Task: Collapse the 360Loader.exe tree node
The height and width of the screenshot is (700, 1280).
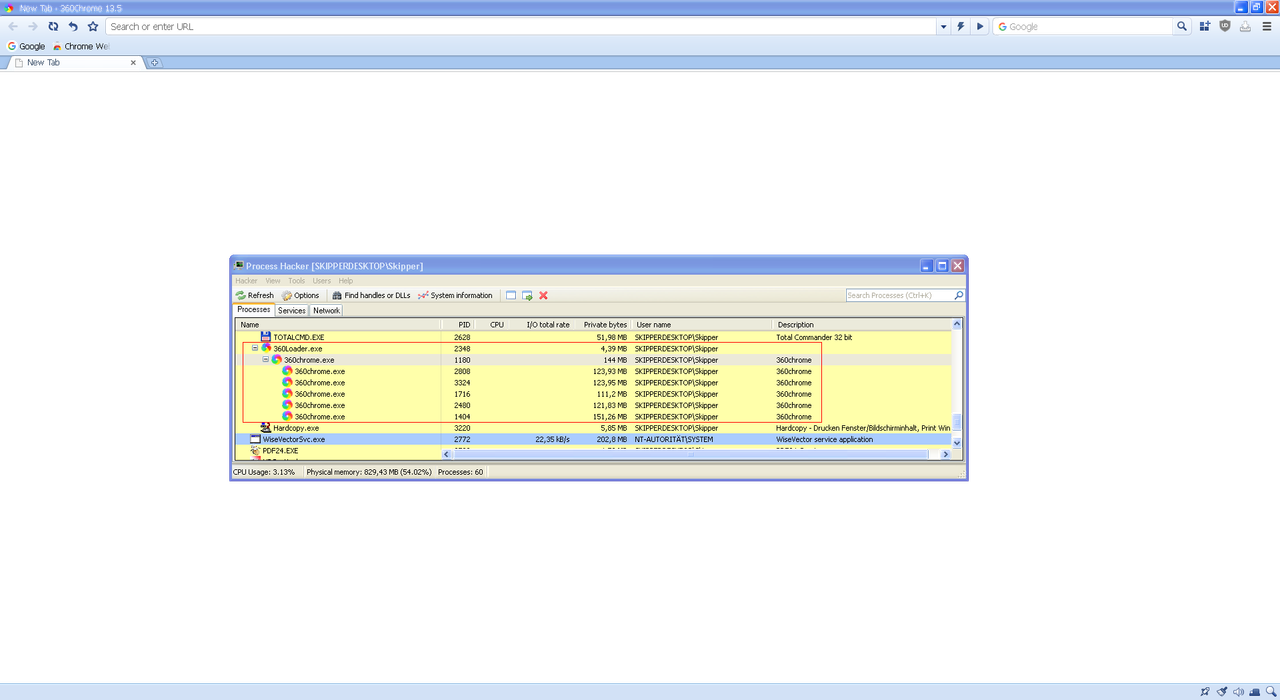Action: (255, 349)
